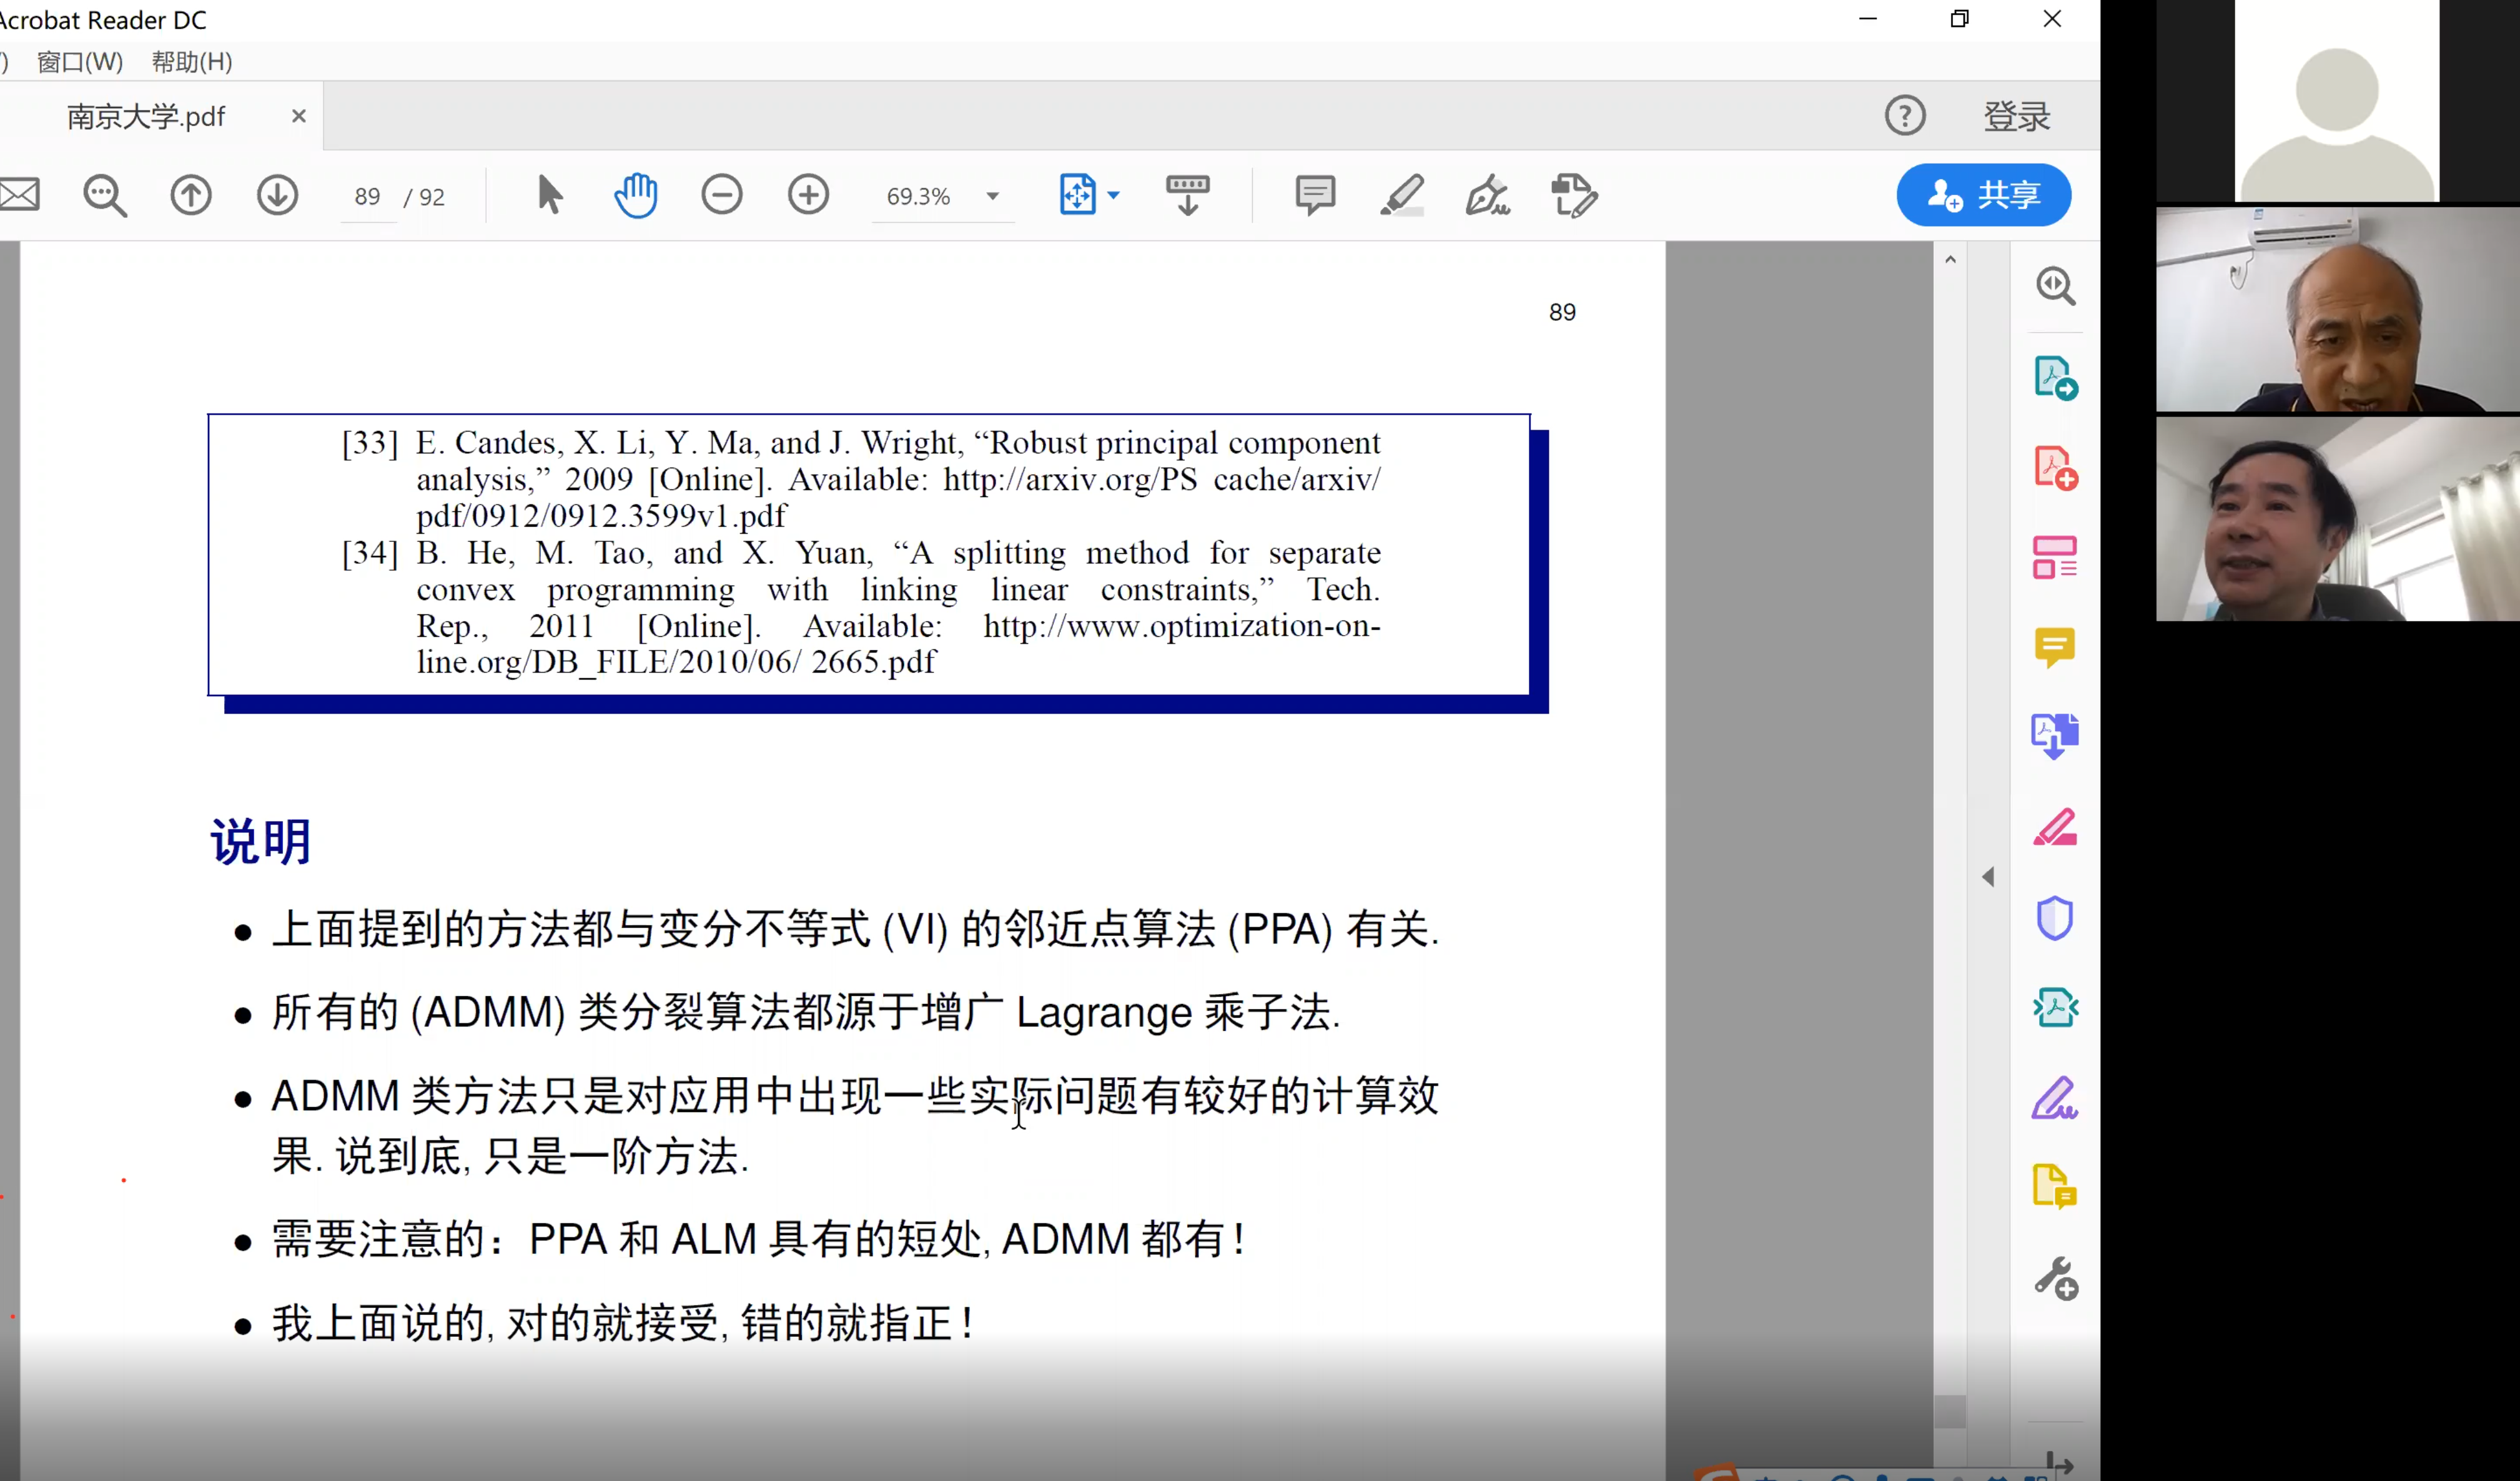The image size is (2520, 1481).
Task: Expand the fit page options dropdown arrow
Action: [1114, 195]
